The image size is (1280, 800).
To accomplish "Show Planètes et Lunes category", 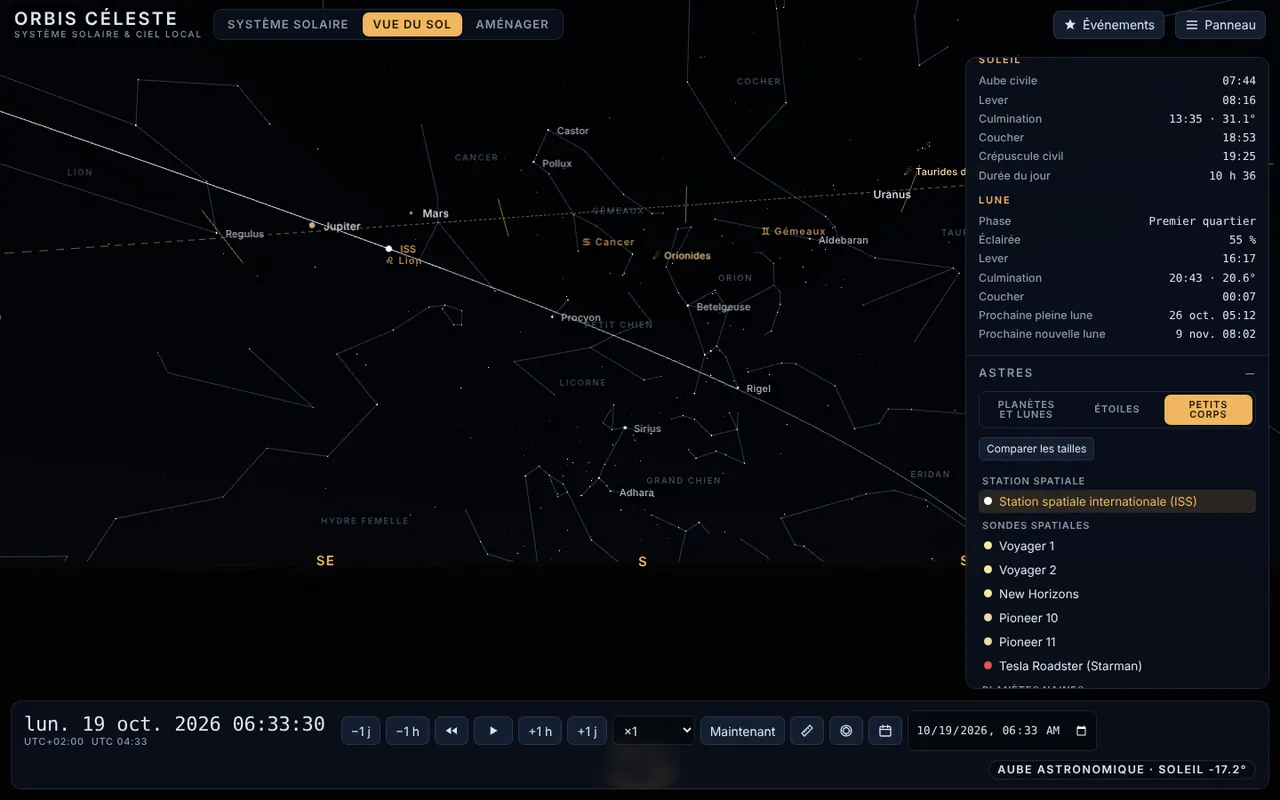I will point(1026,410).
